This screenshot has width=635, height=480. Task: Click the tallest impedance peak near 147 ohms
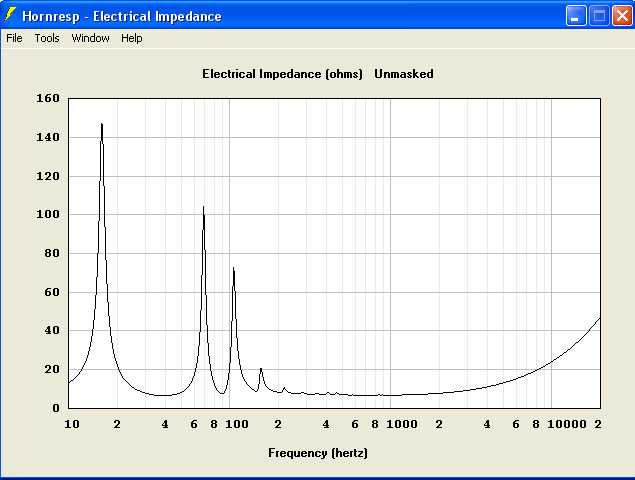102,124
